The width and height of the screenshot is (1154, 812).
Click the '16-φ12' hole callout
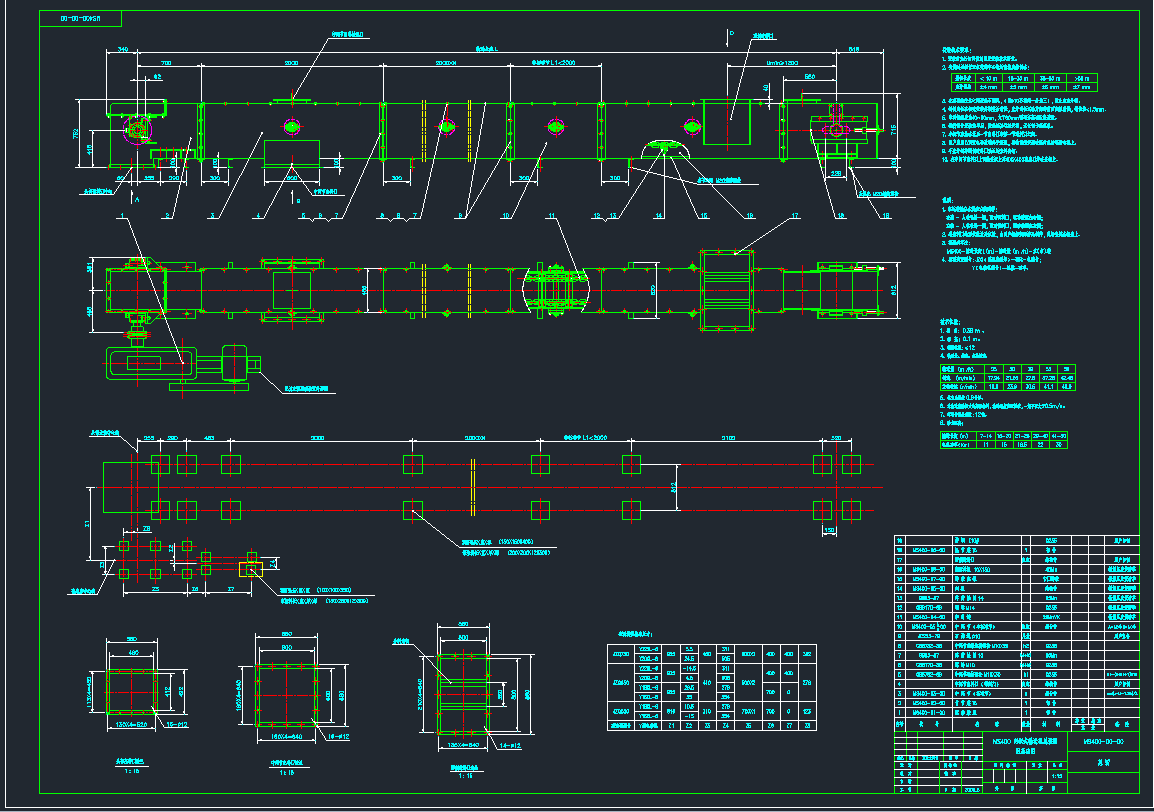(339, 736)
